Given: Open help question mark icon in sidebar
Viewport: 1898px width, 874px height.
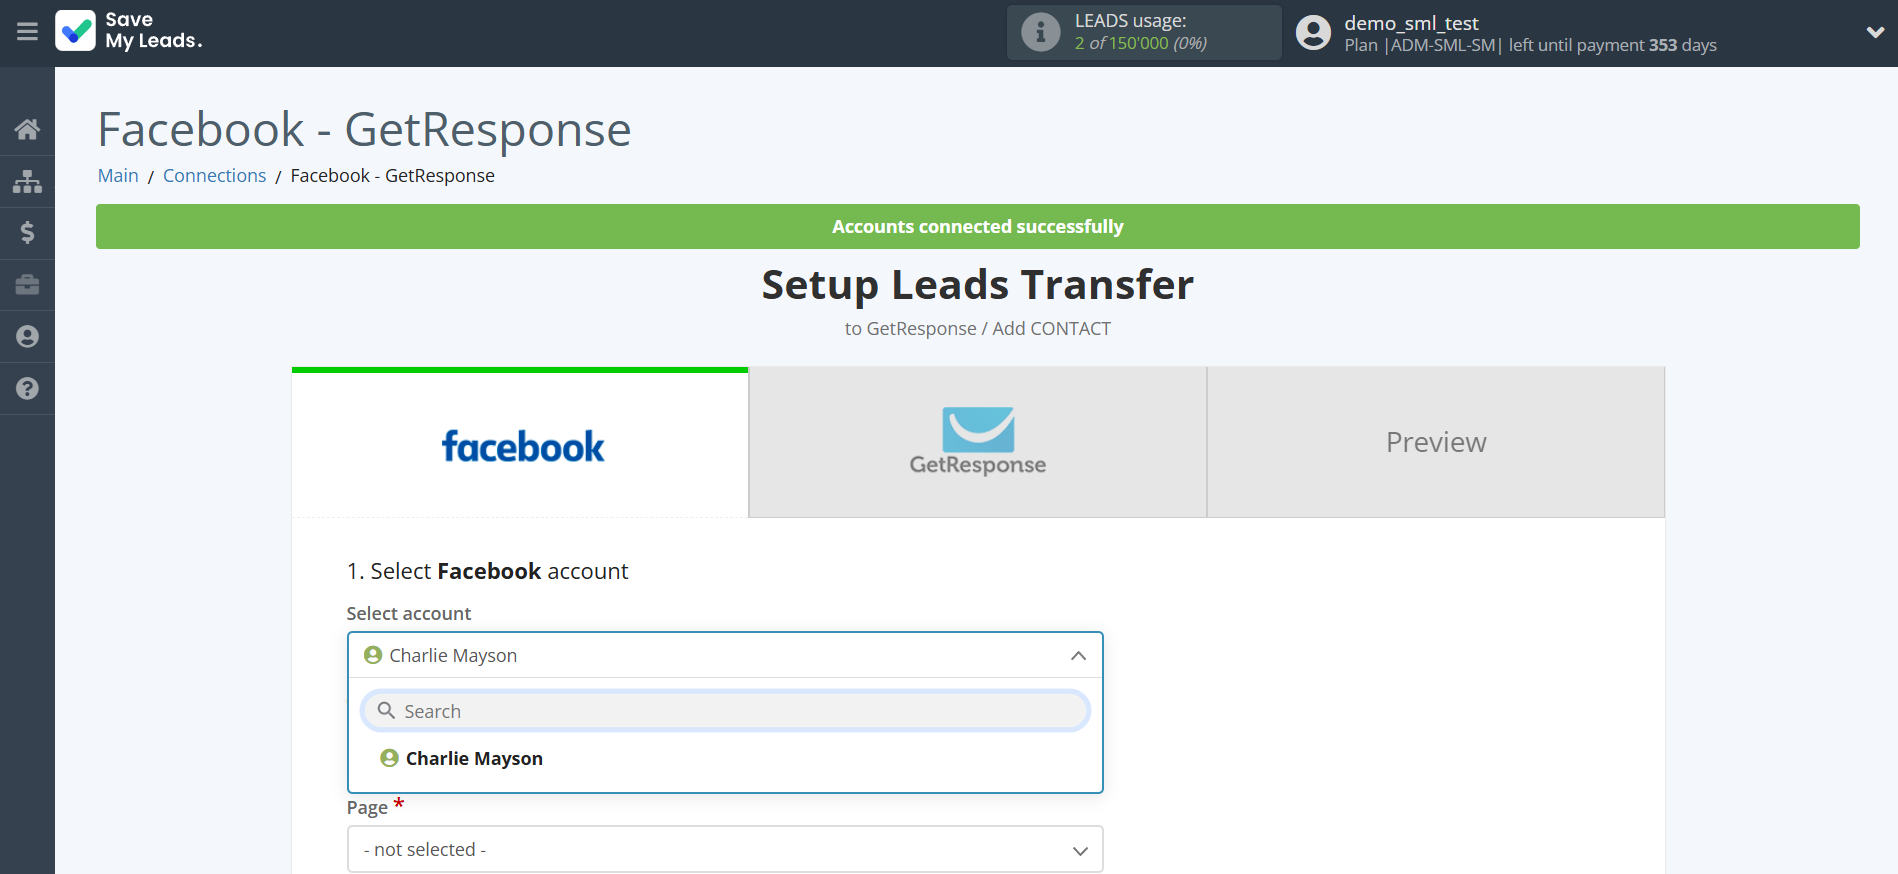Looking at the screenshot, I should 27,389.
